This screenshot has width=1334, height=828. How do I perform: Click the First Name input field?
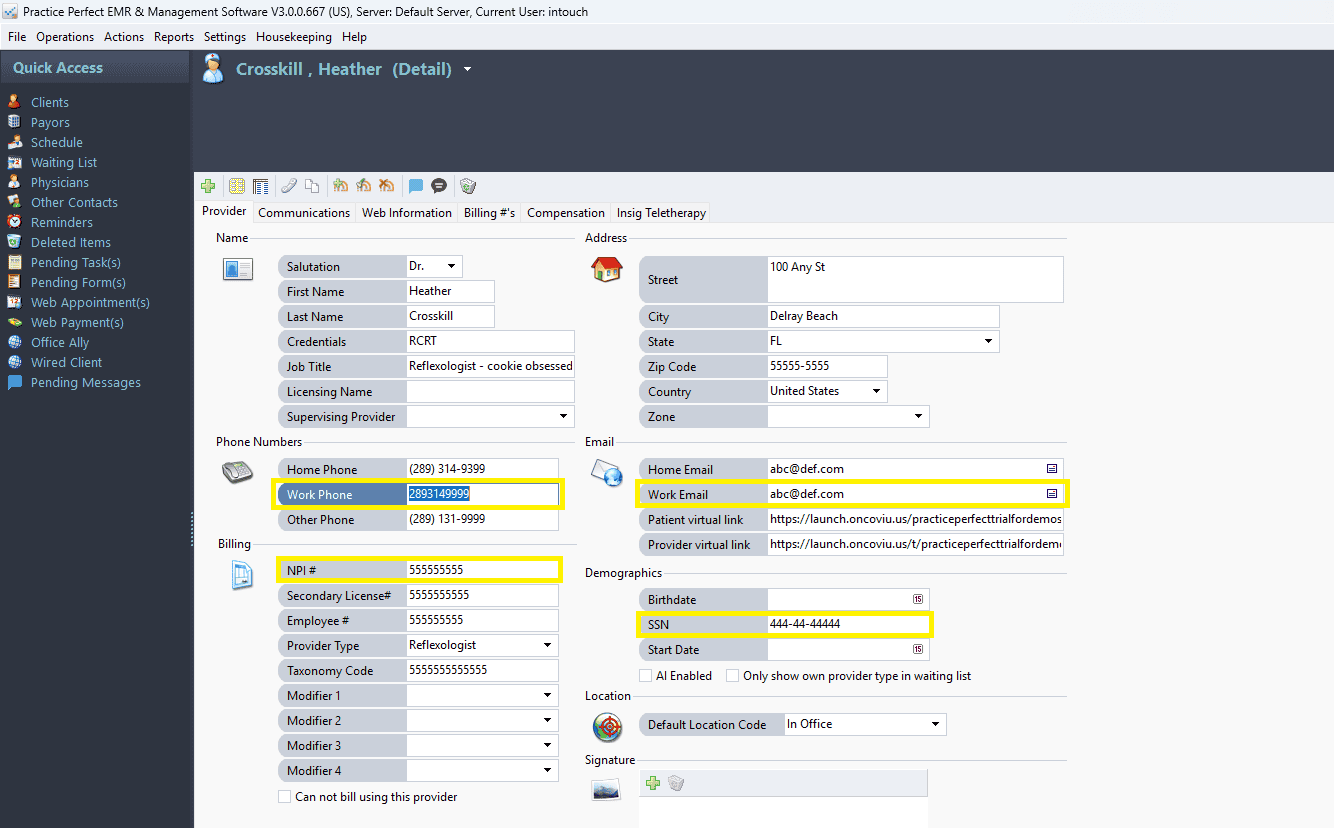point(450,291)
